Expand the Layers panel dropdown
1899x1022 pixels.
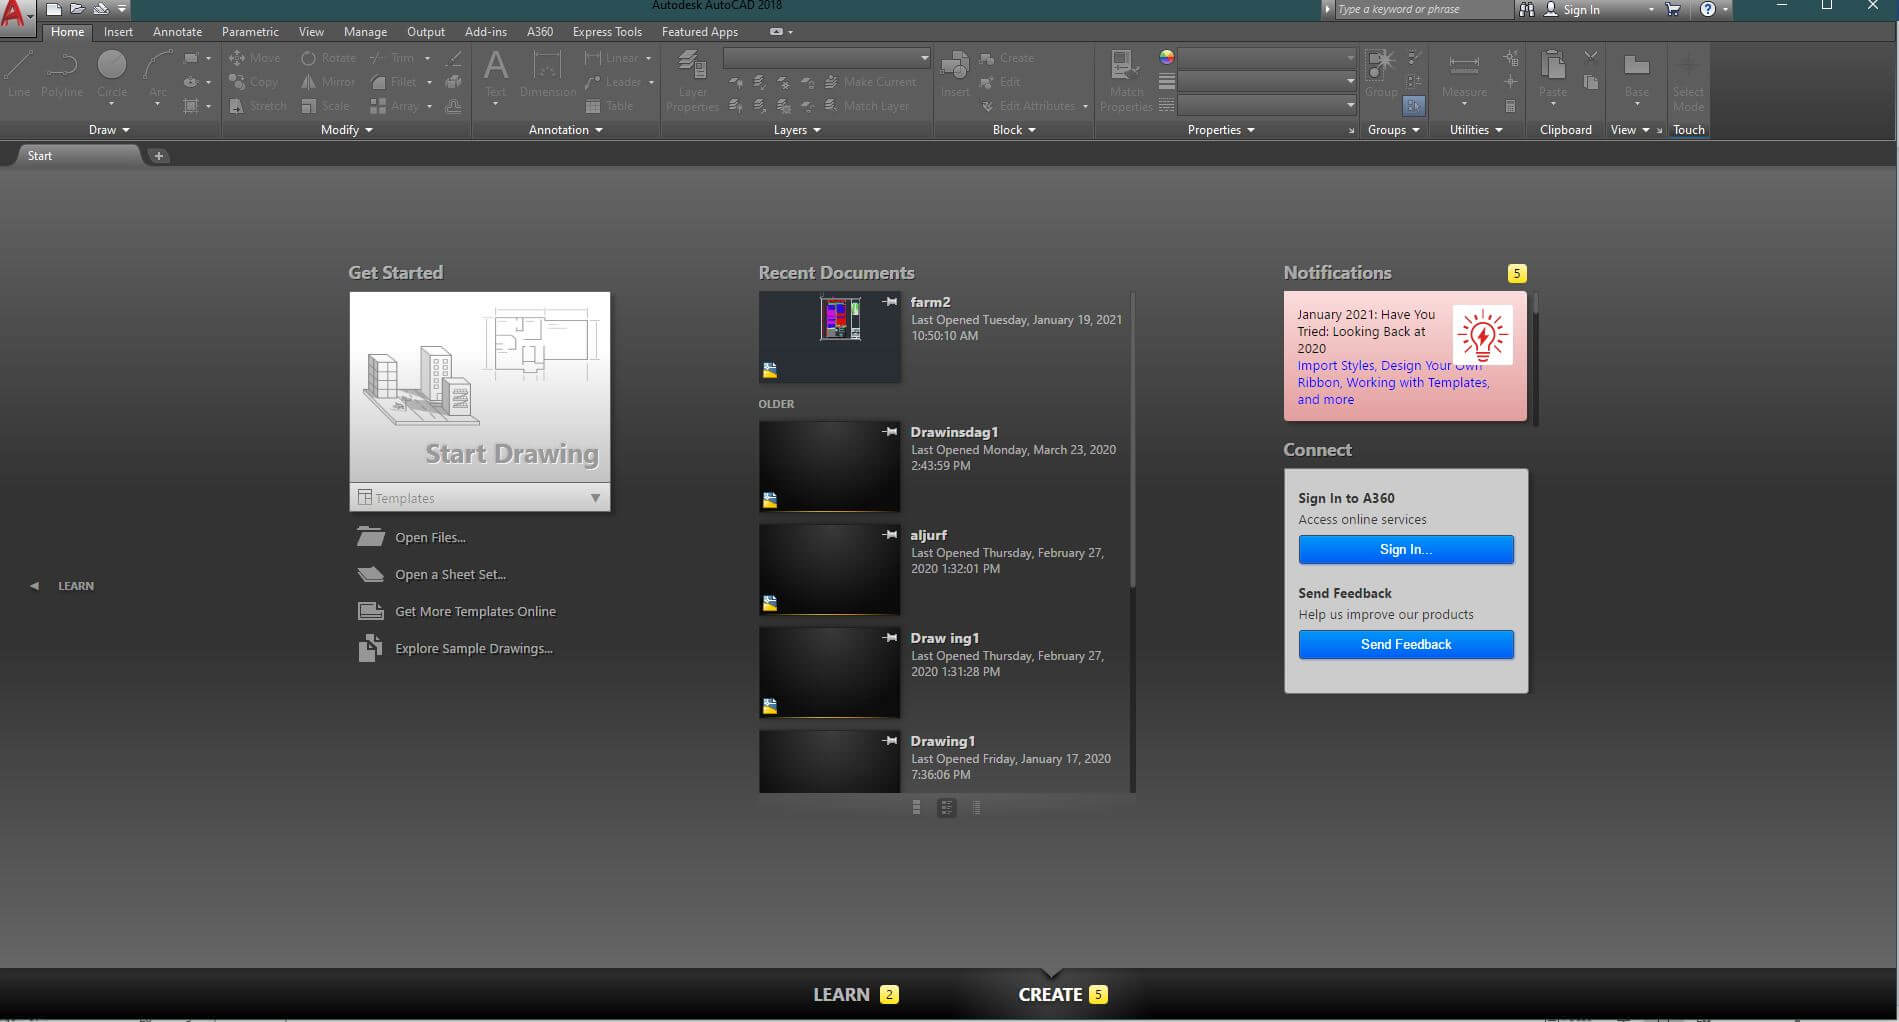pos(797,130)
